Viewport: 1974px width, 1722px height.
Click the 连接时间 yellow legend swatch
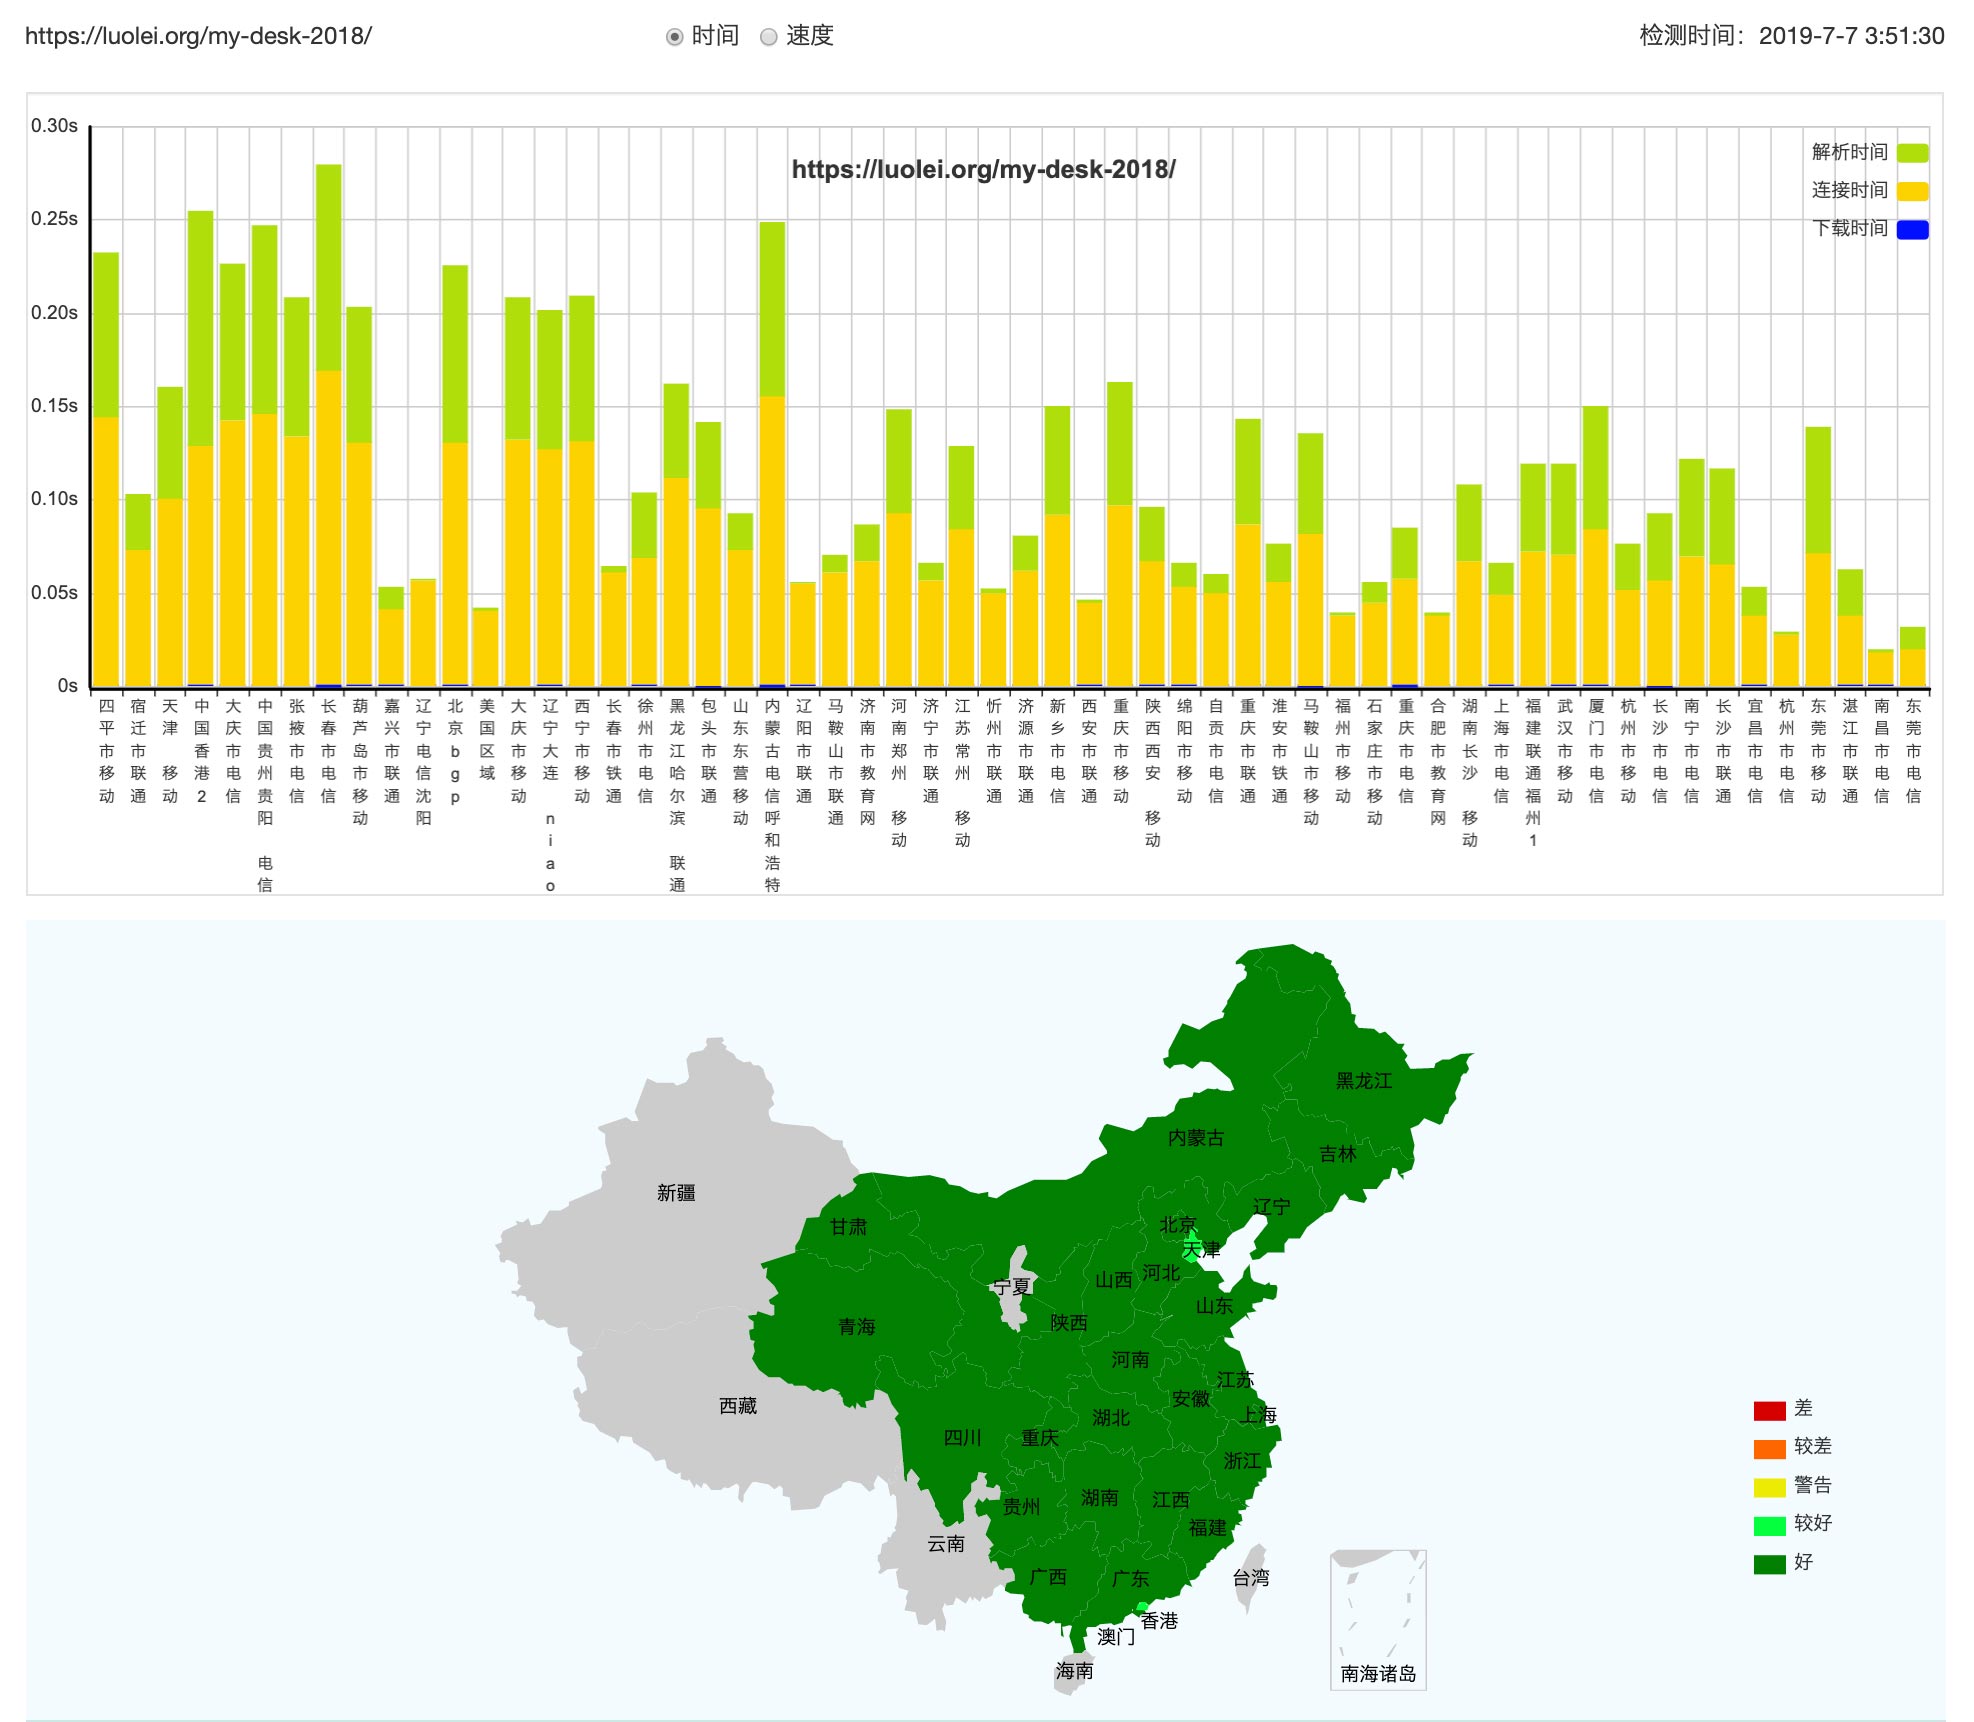(1912, 191)
